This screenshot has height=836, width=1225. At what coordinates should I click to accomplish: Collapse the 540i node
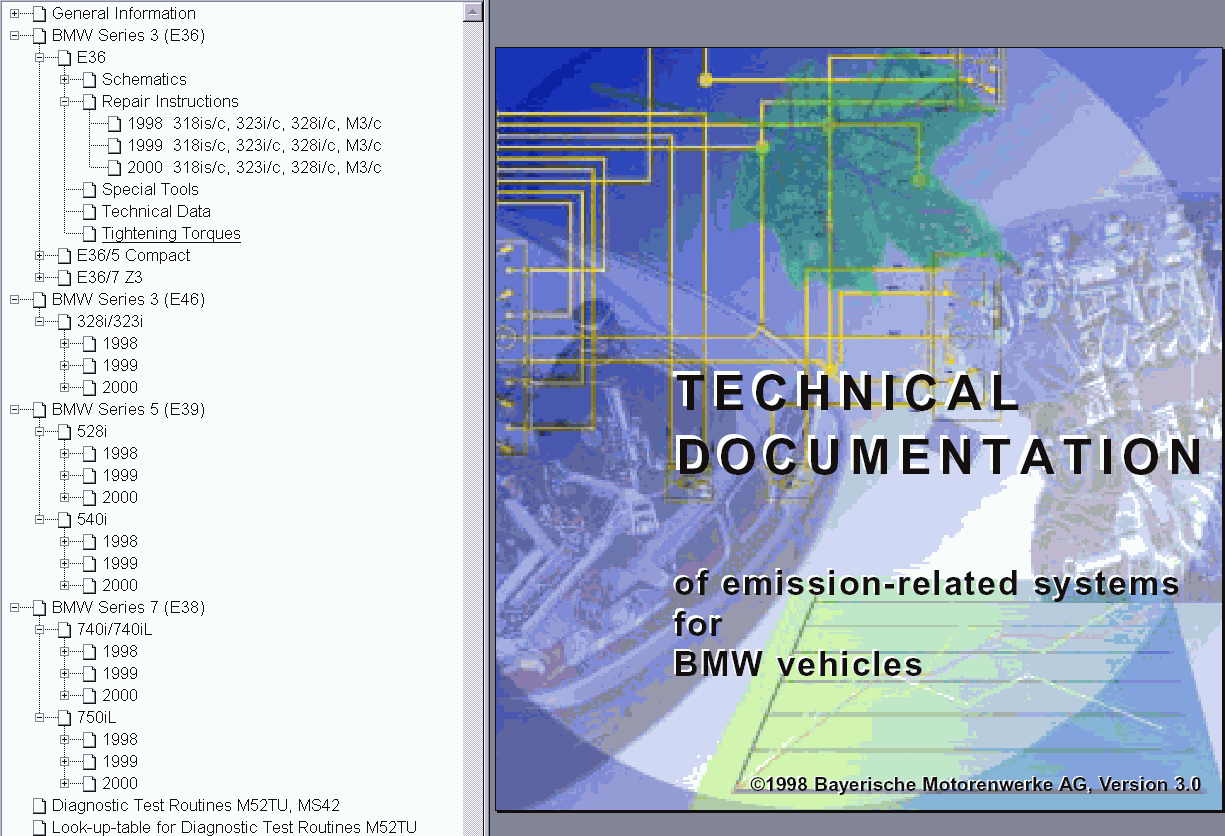click(39, 519)
